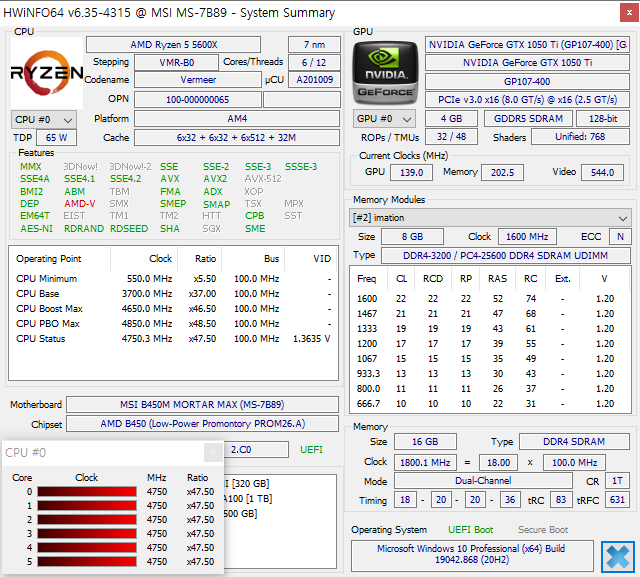This screenshot has width=640, height=577.
Task: Click the Cache 6x32 + 6x32 + 6x512 + 32M field
Action: (x=237, y=138)
